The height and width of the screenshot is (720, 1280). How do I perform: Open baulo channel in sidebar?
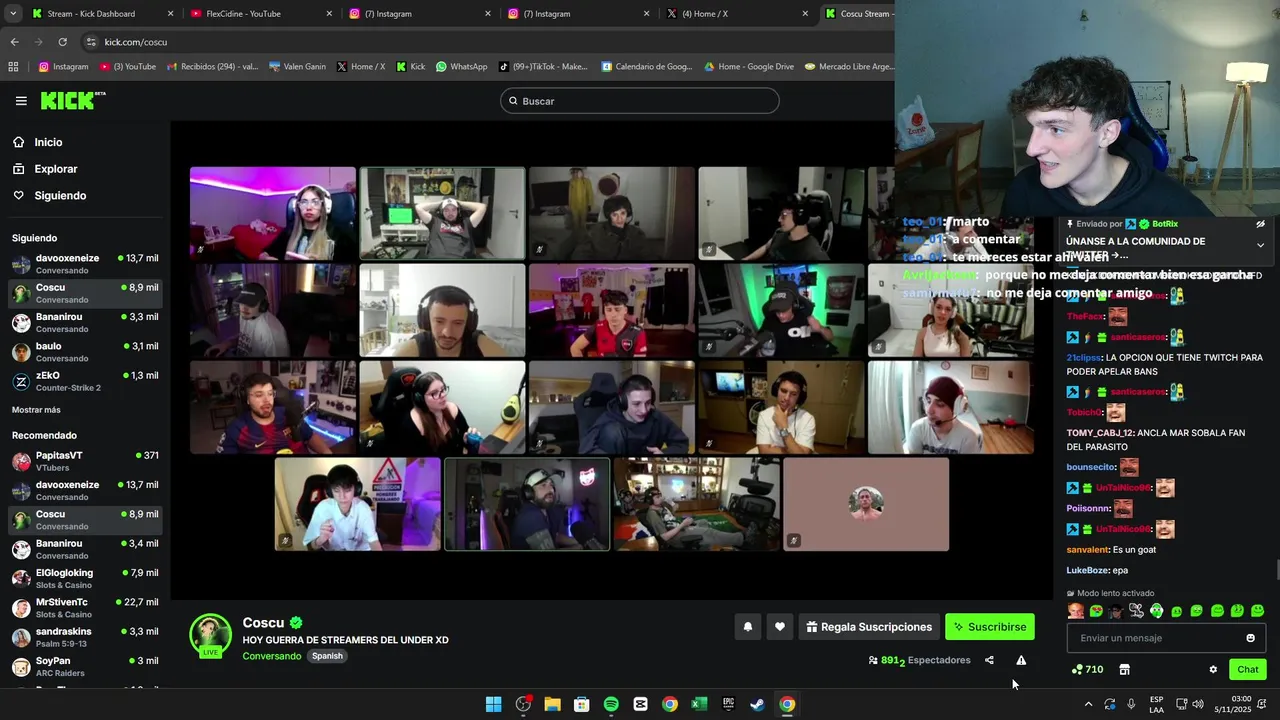click(x=85, y=352)
